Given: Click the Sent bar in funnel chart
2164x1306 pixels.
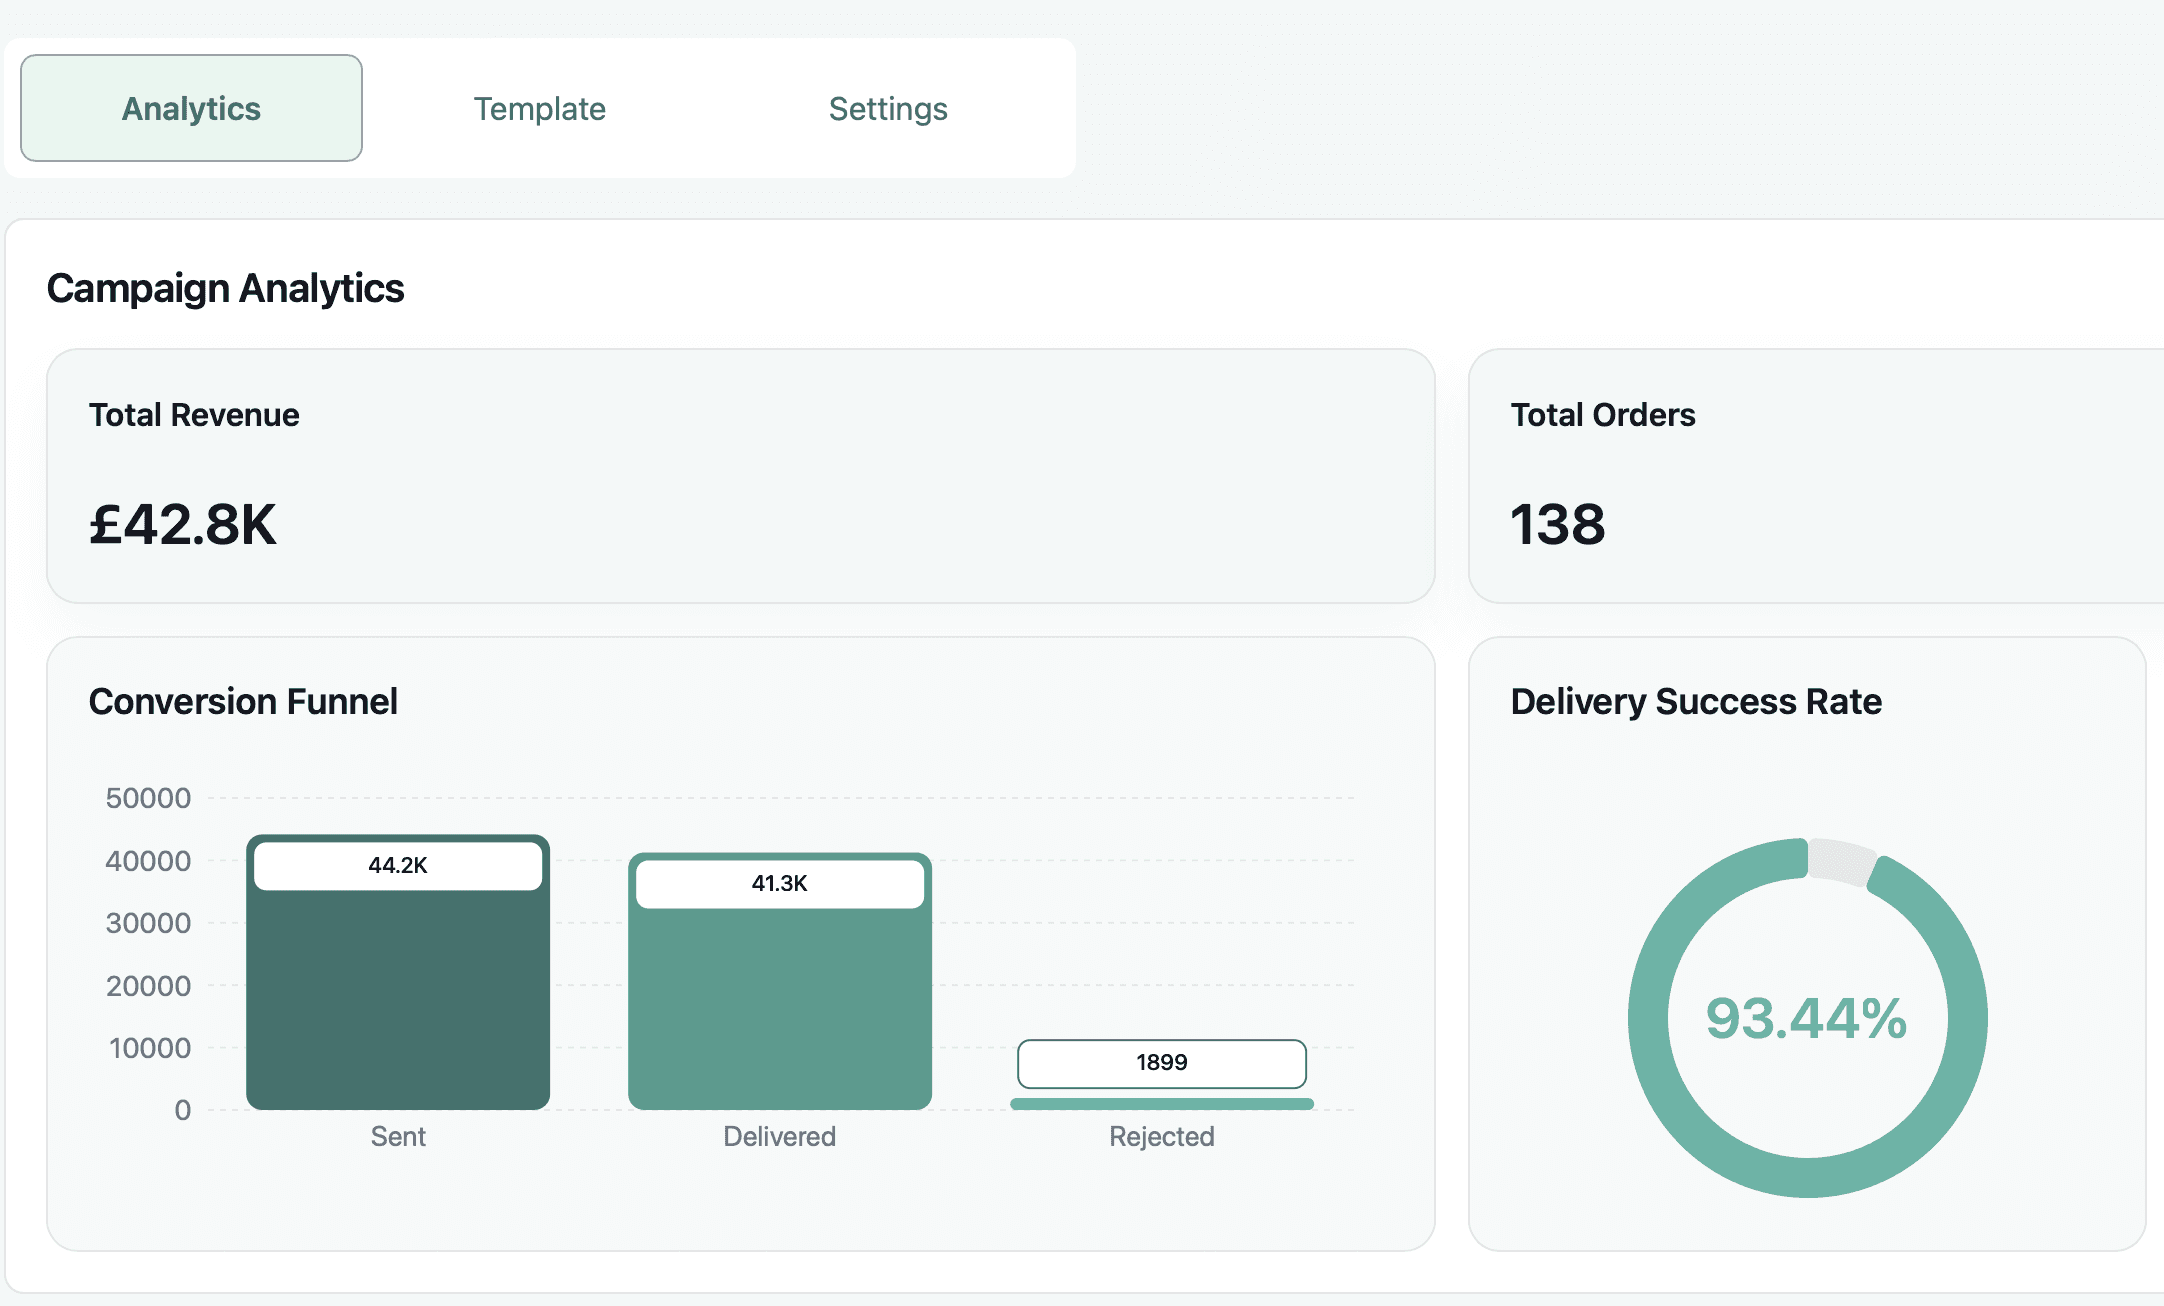Looking at the screenshot, I should tap(397, 1000).
